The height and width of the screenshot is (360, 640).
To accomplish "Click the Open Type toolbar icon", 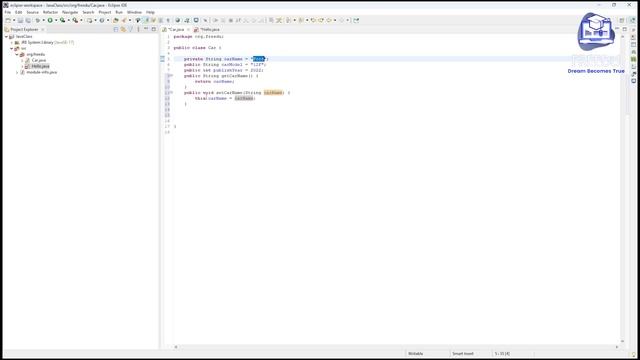I will tap(116, 20).
